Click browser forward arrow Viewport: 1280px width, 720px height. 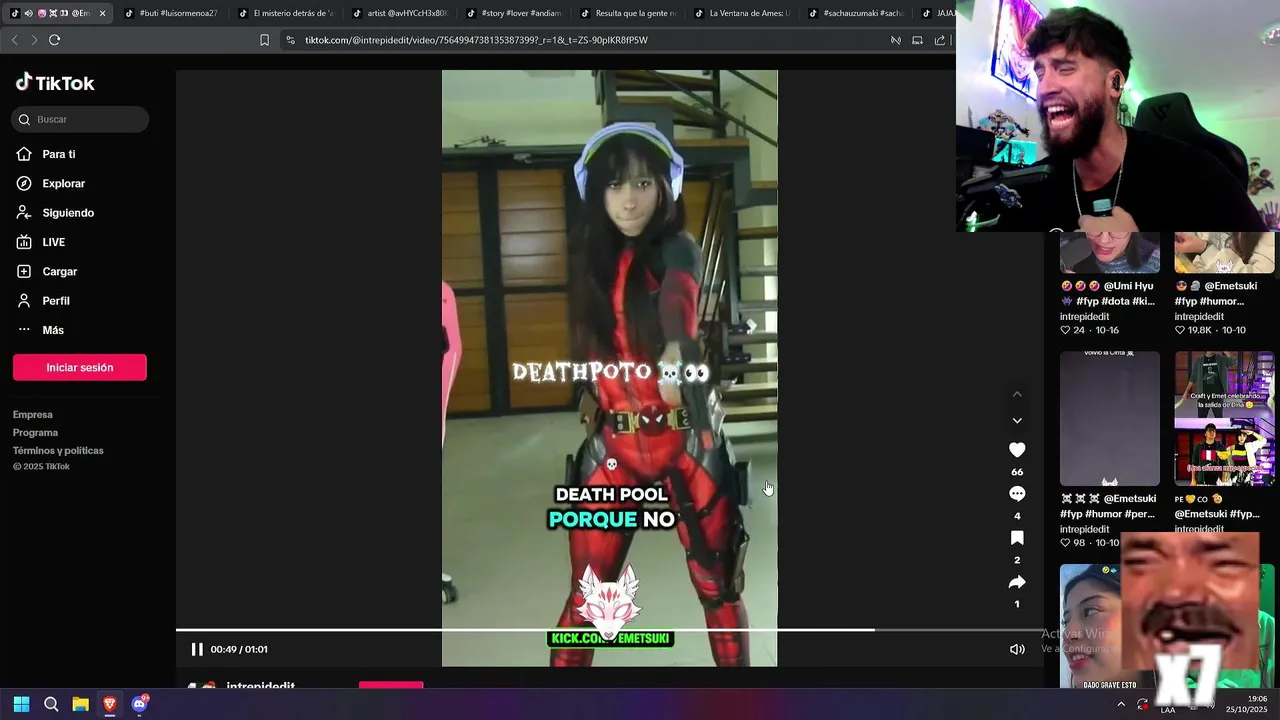pyautogui.click(x=34, y=40)
